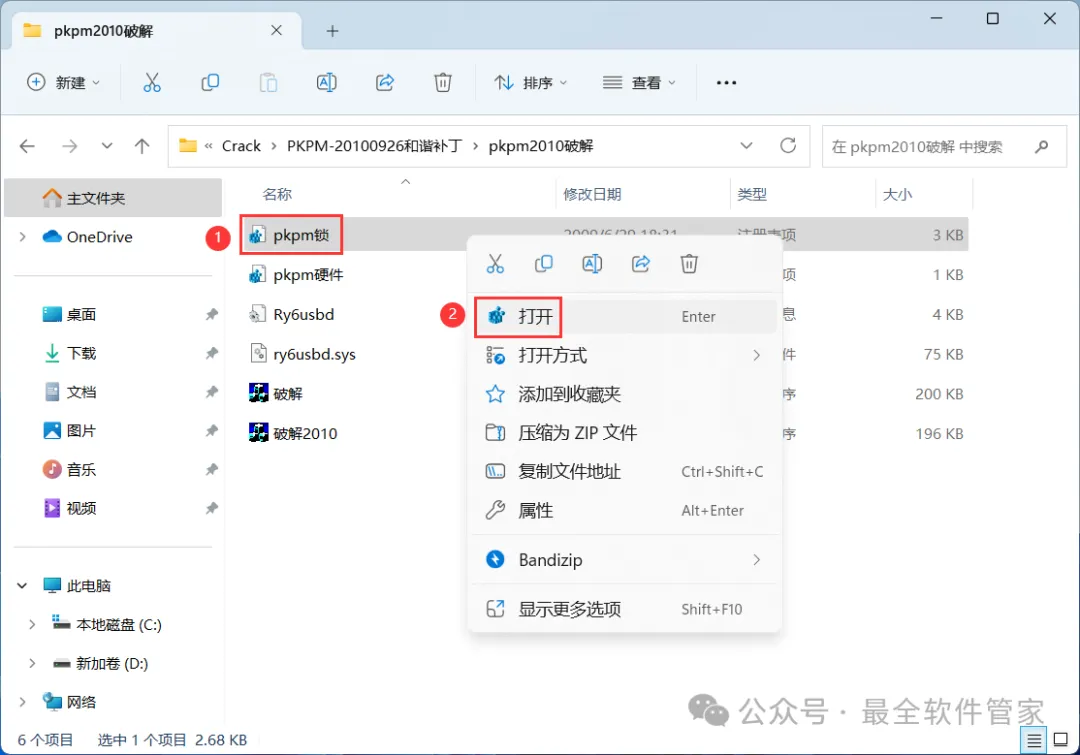
Task: Click the rename icon in the toolbar
Action: (326, 83)
